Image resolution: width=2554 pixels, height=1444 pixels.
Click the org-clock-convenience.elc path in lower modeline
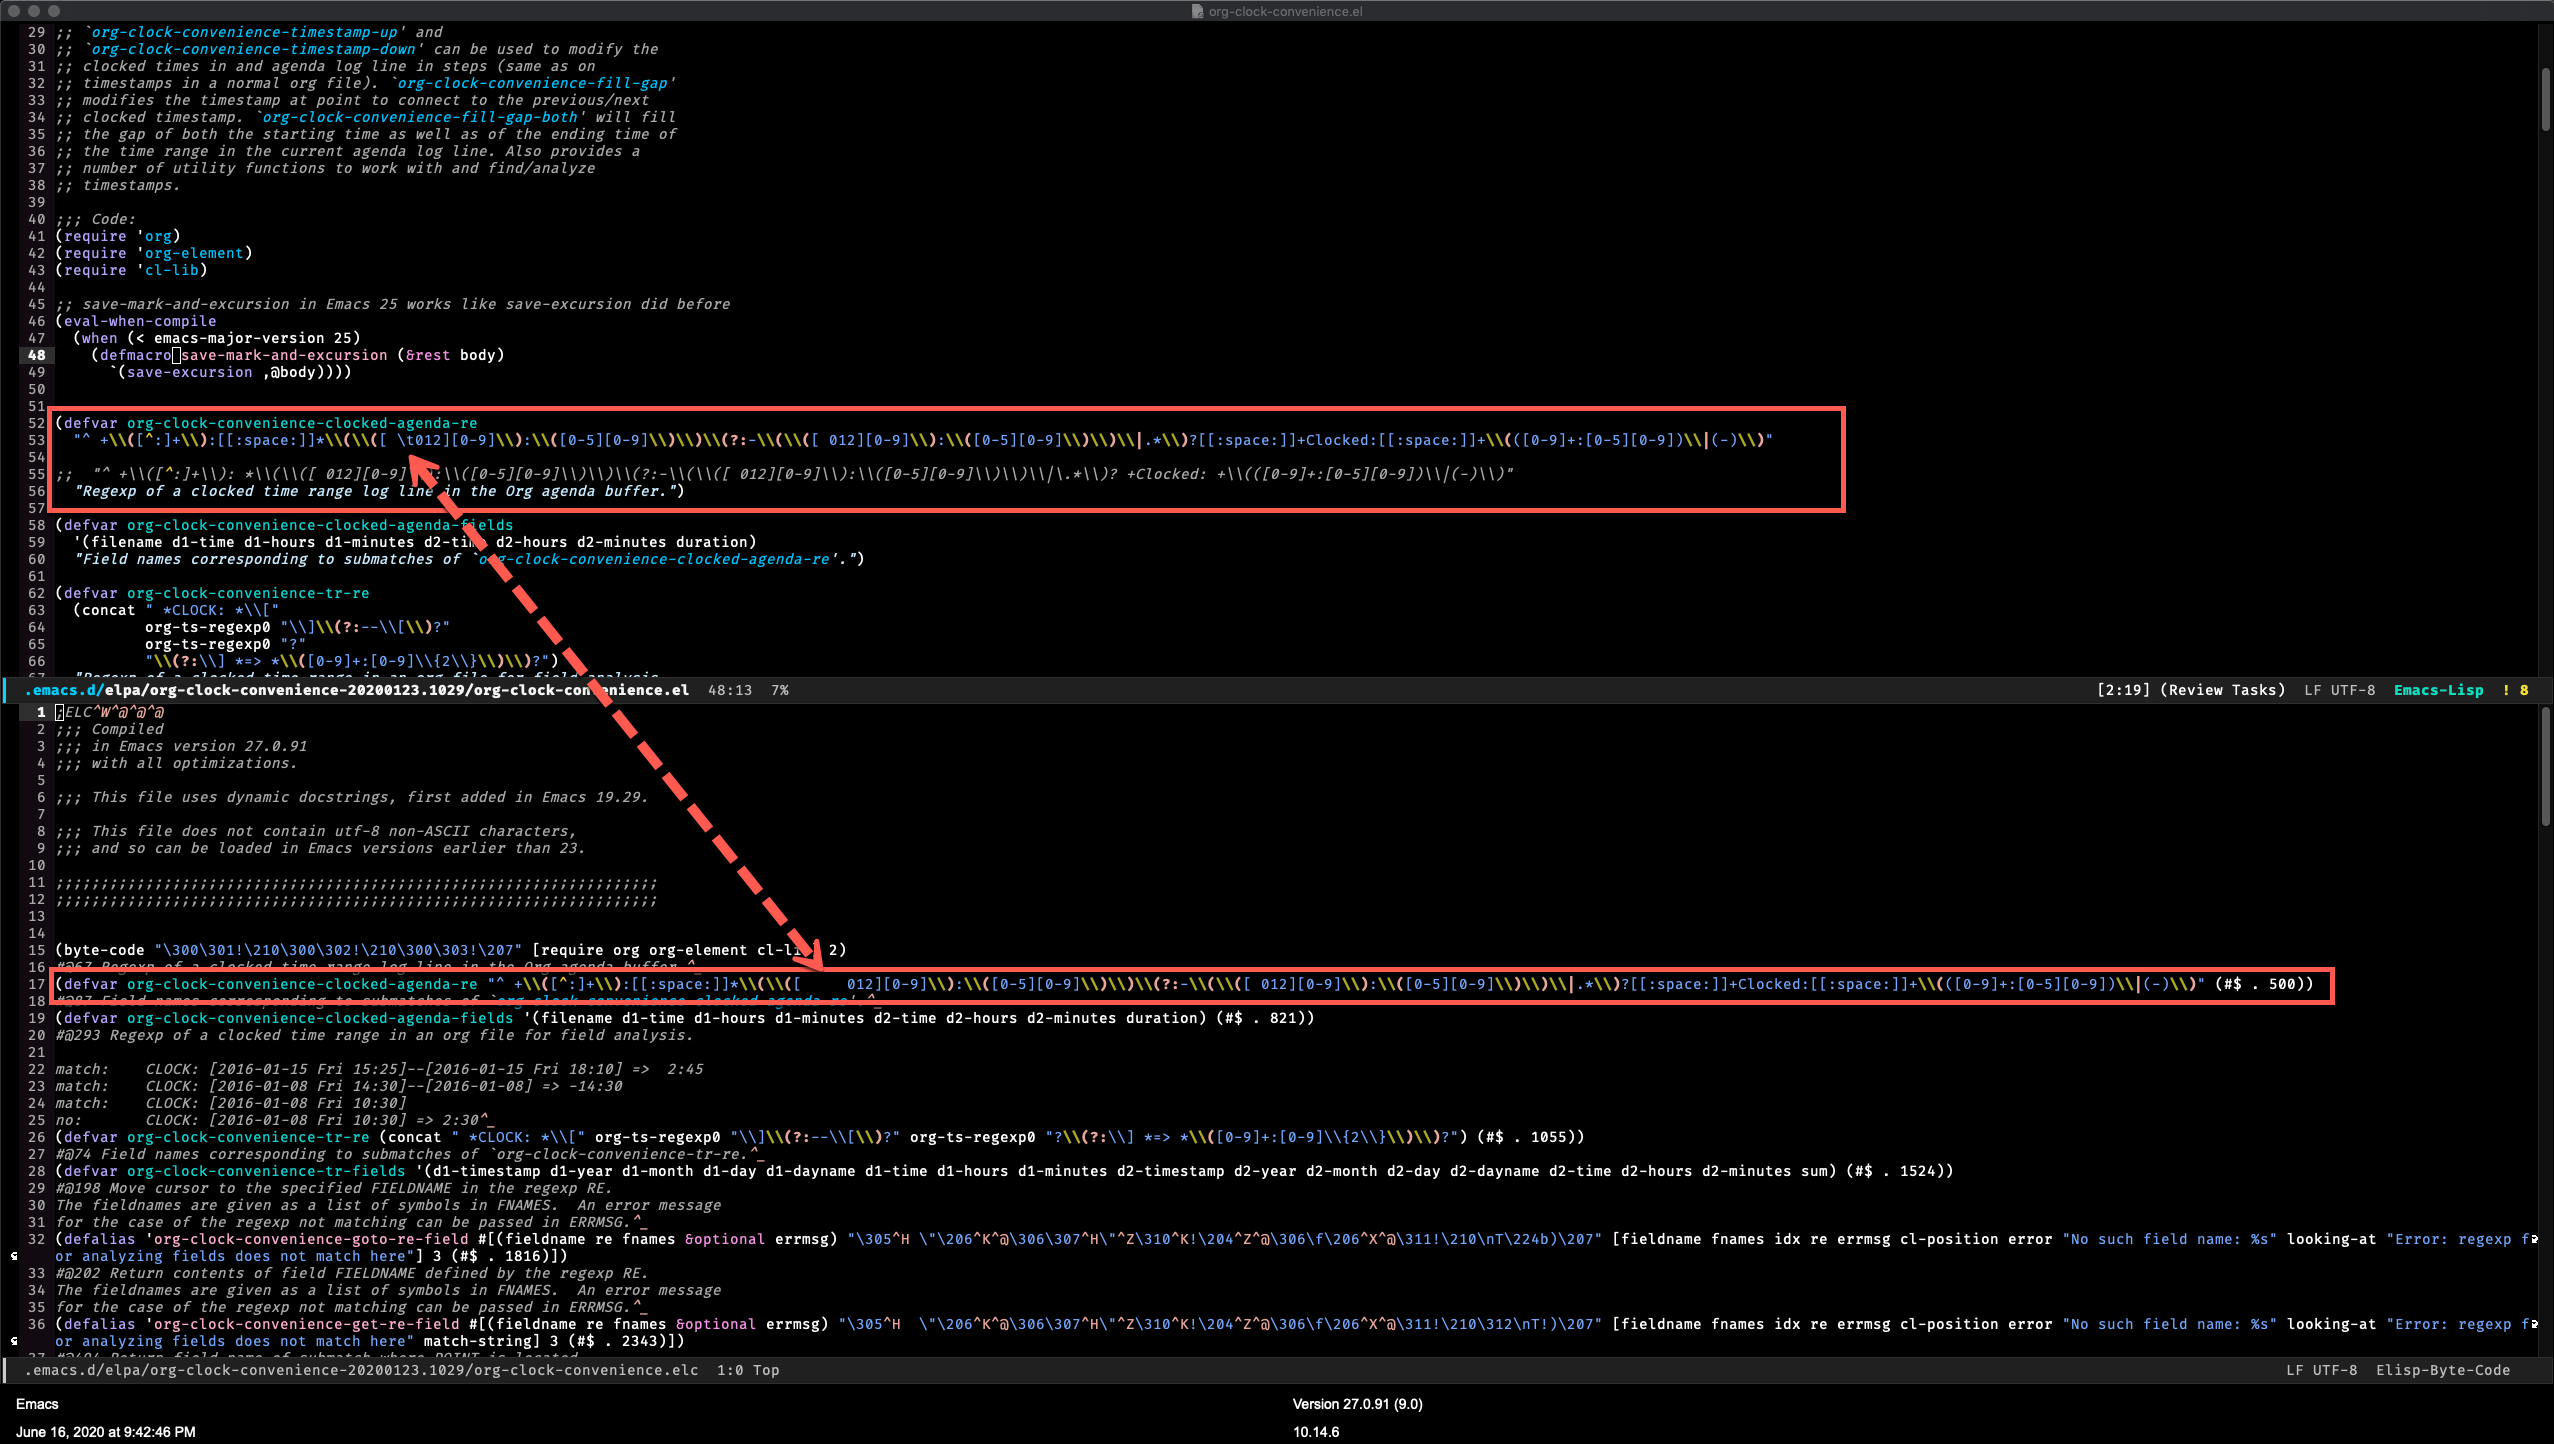[x=361, y=1370]
